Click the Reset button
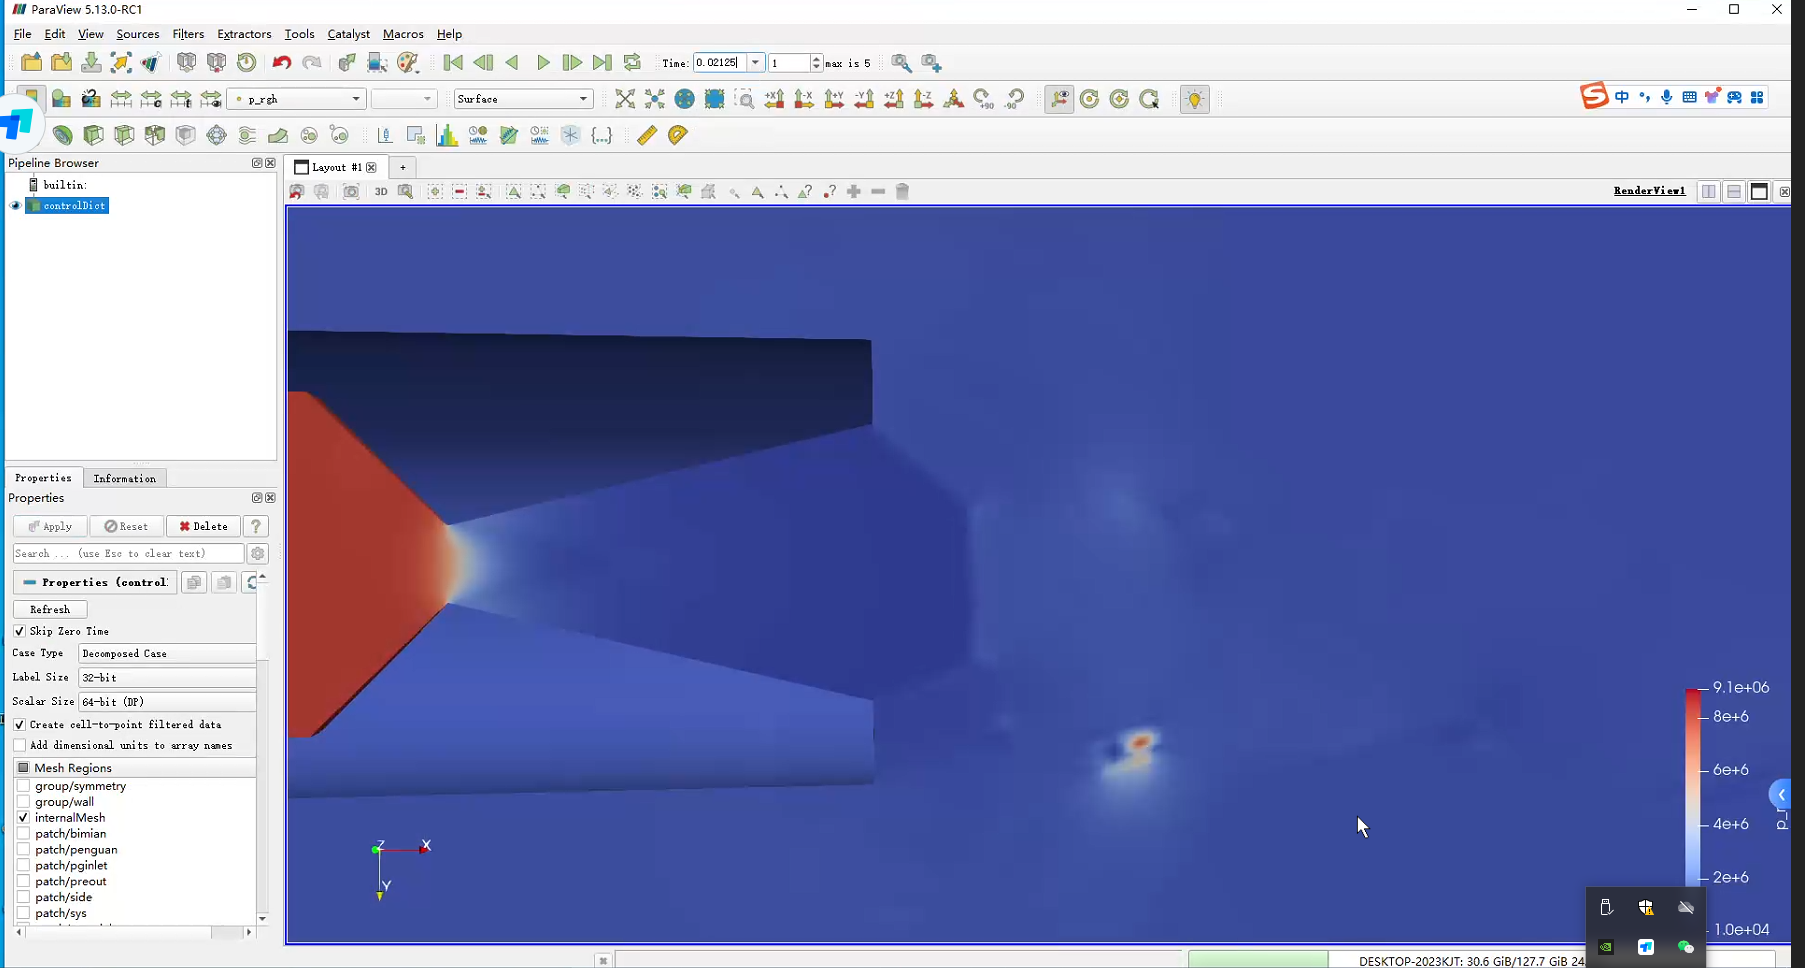 [126, 526]
